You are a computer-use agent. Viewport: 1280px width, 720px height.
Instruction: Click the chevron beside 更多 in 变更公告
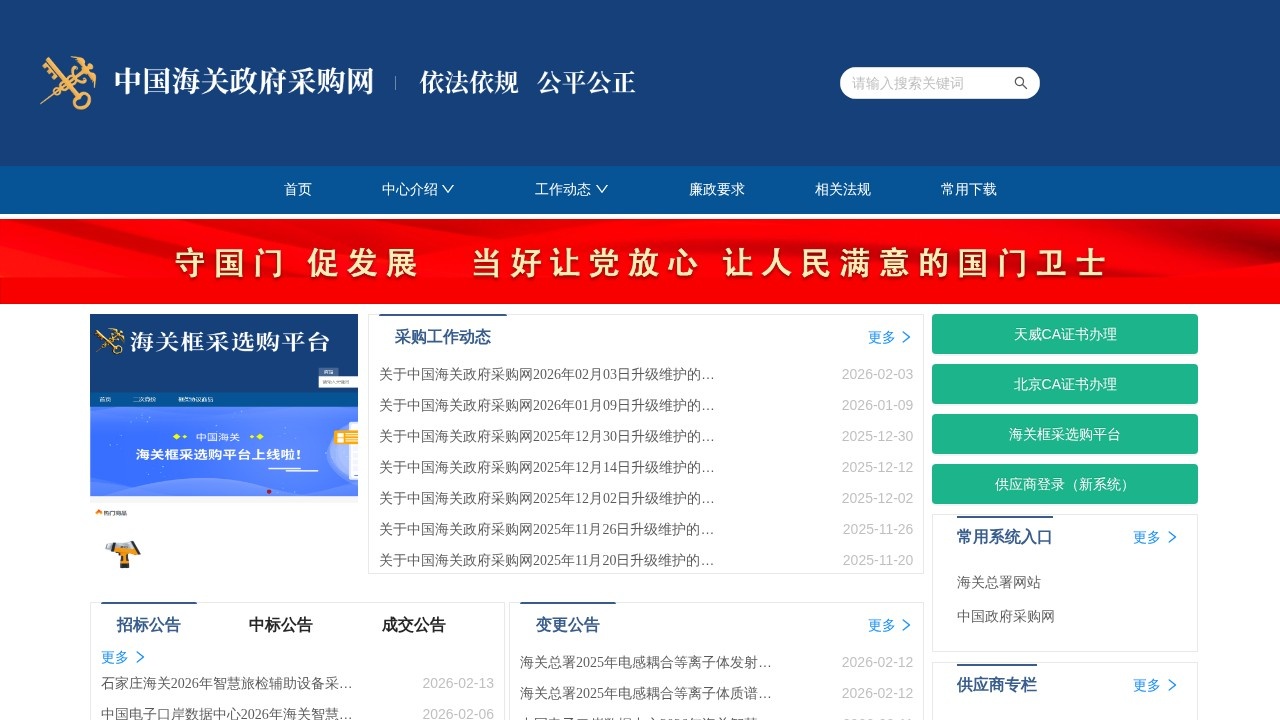click(907, 625)
